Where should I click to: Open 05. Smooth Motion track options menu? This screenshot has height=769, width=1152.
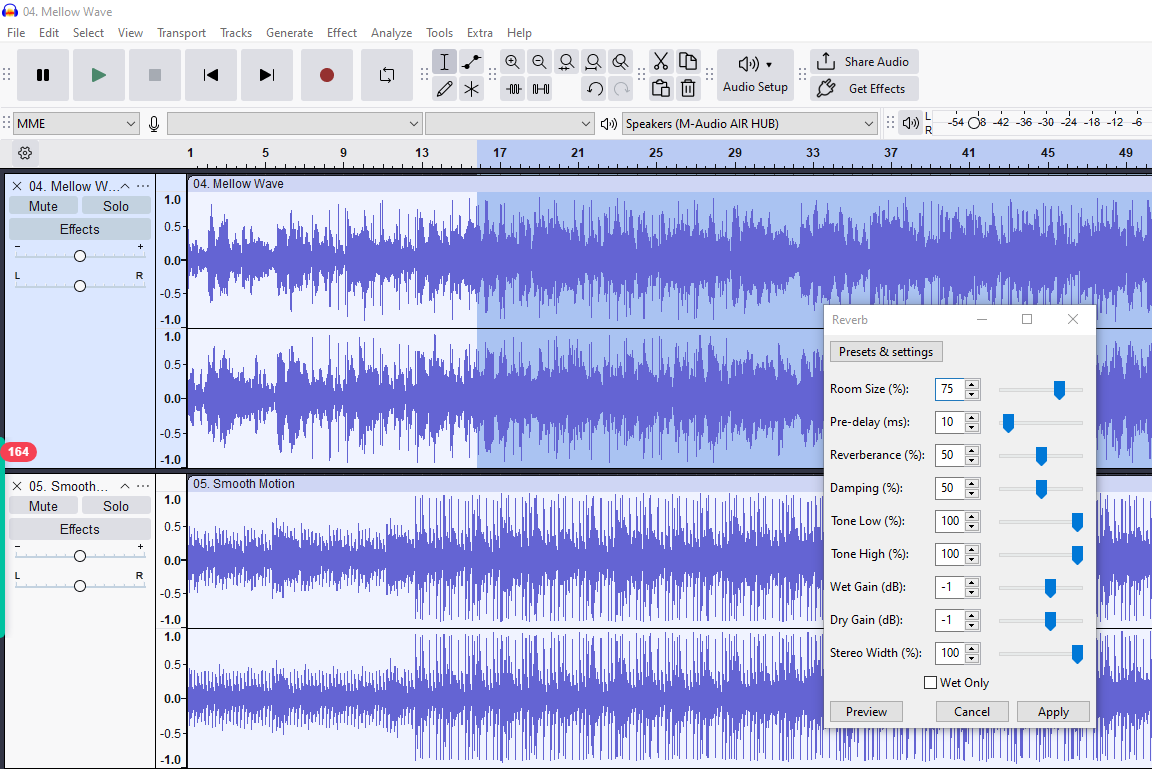(143, 486)
